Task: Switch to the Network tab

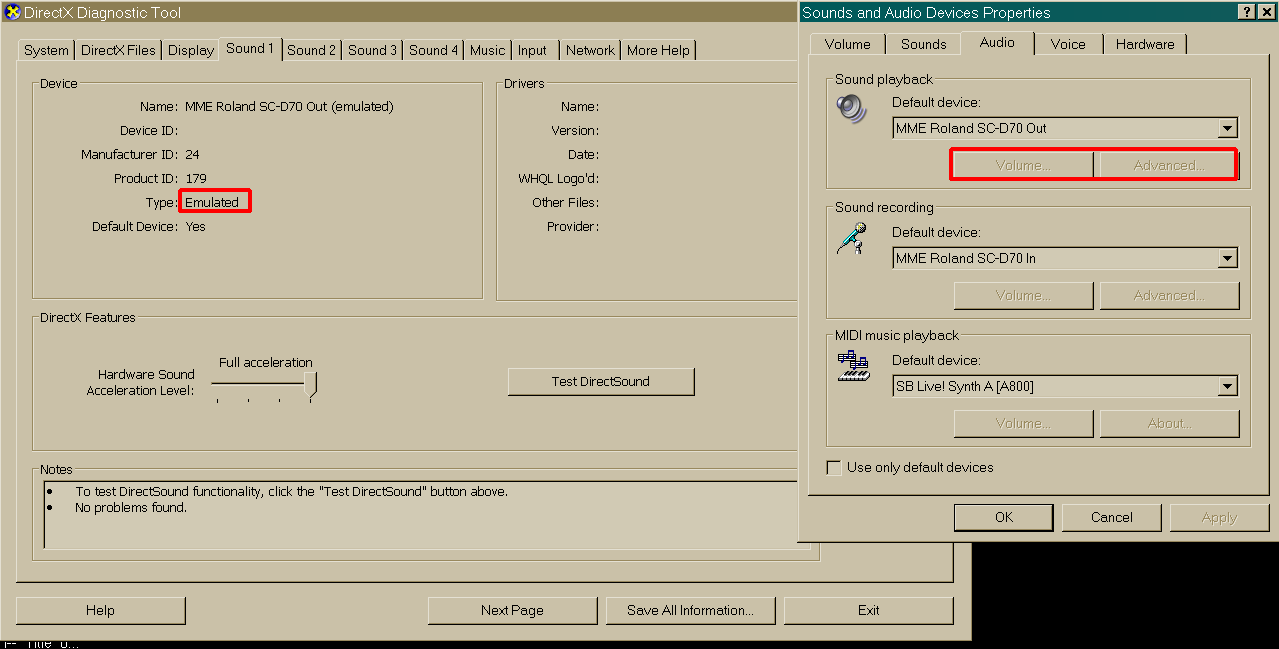Action: (x=590, y=50)
